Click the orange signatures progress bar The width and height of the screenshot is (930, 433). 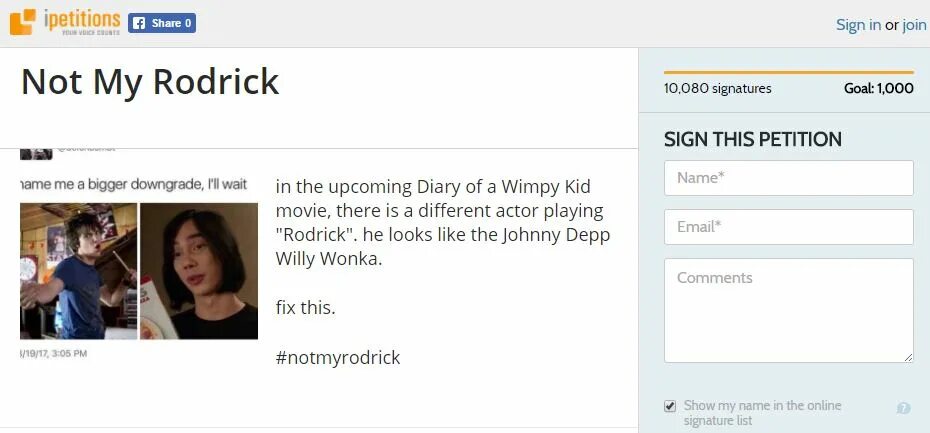tap(788, 72)
